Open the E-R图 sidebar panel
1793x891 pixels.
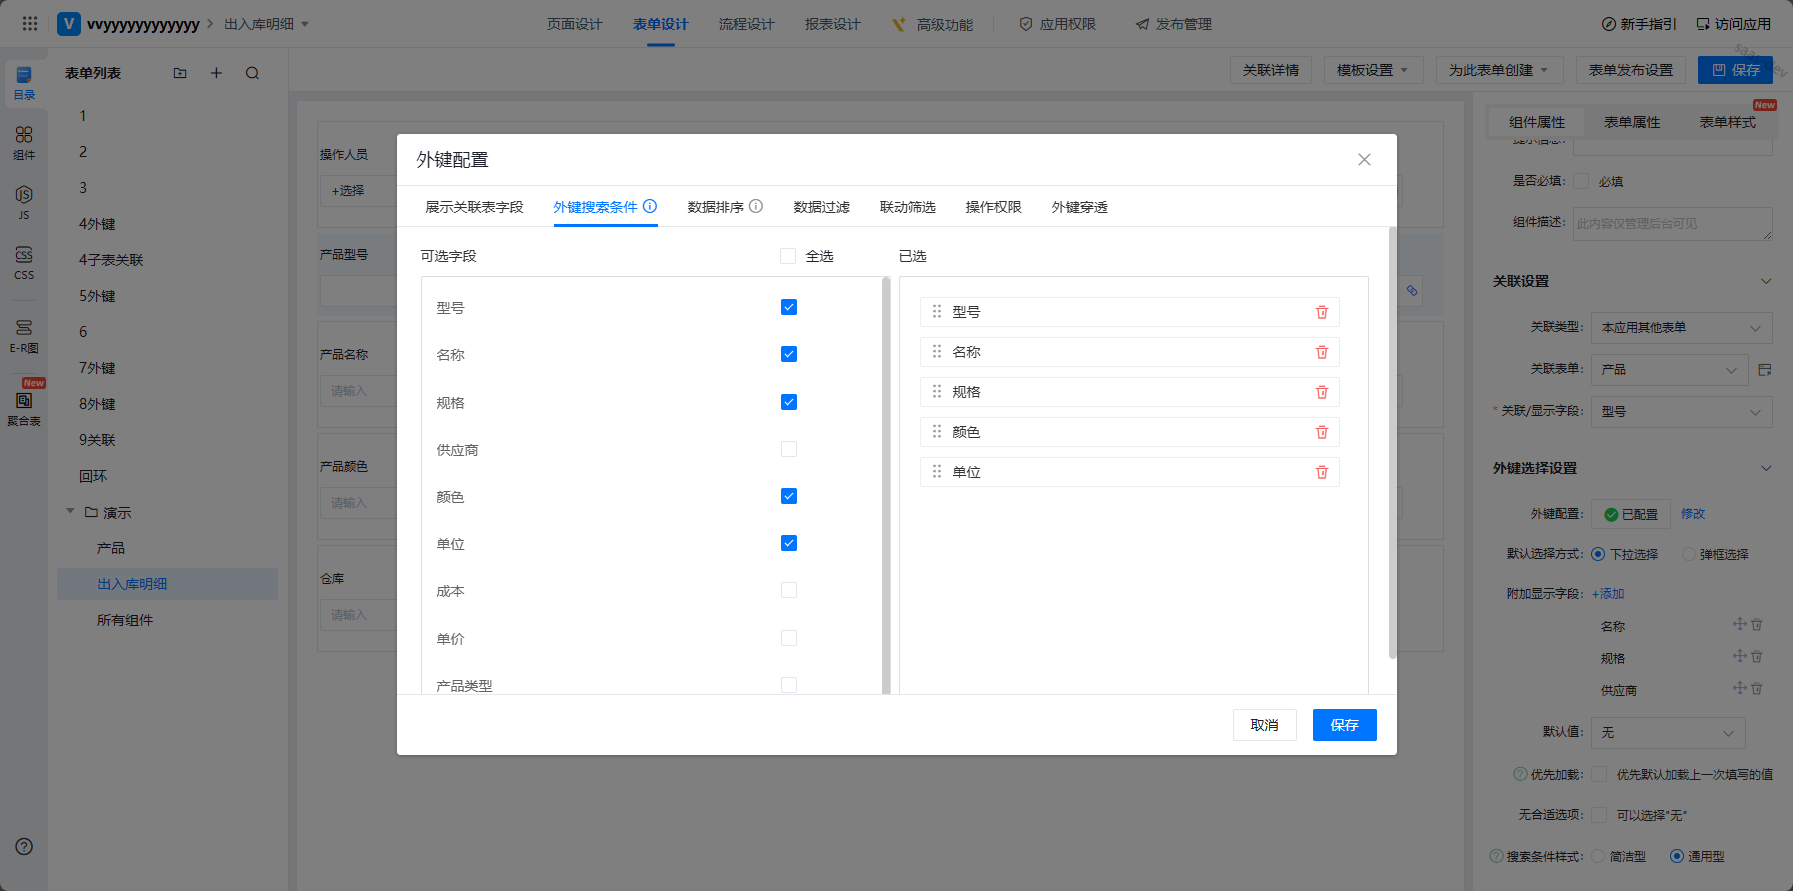pyautogui.click(x=24, y=335)
